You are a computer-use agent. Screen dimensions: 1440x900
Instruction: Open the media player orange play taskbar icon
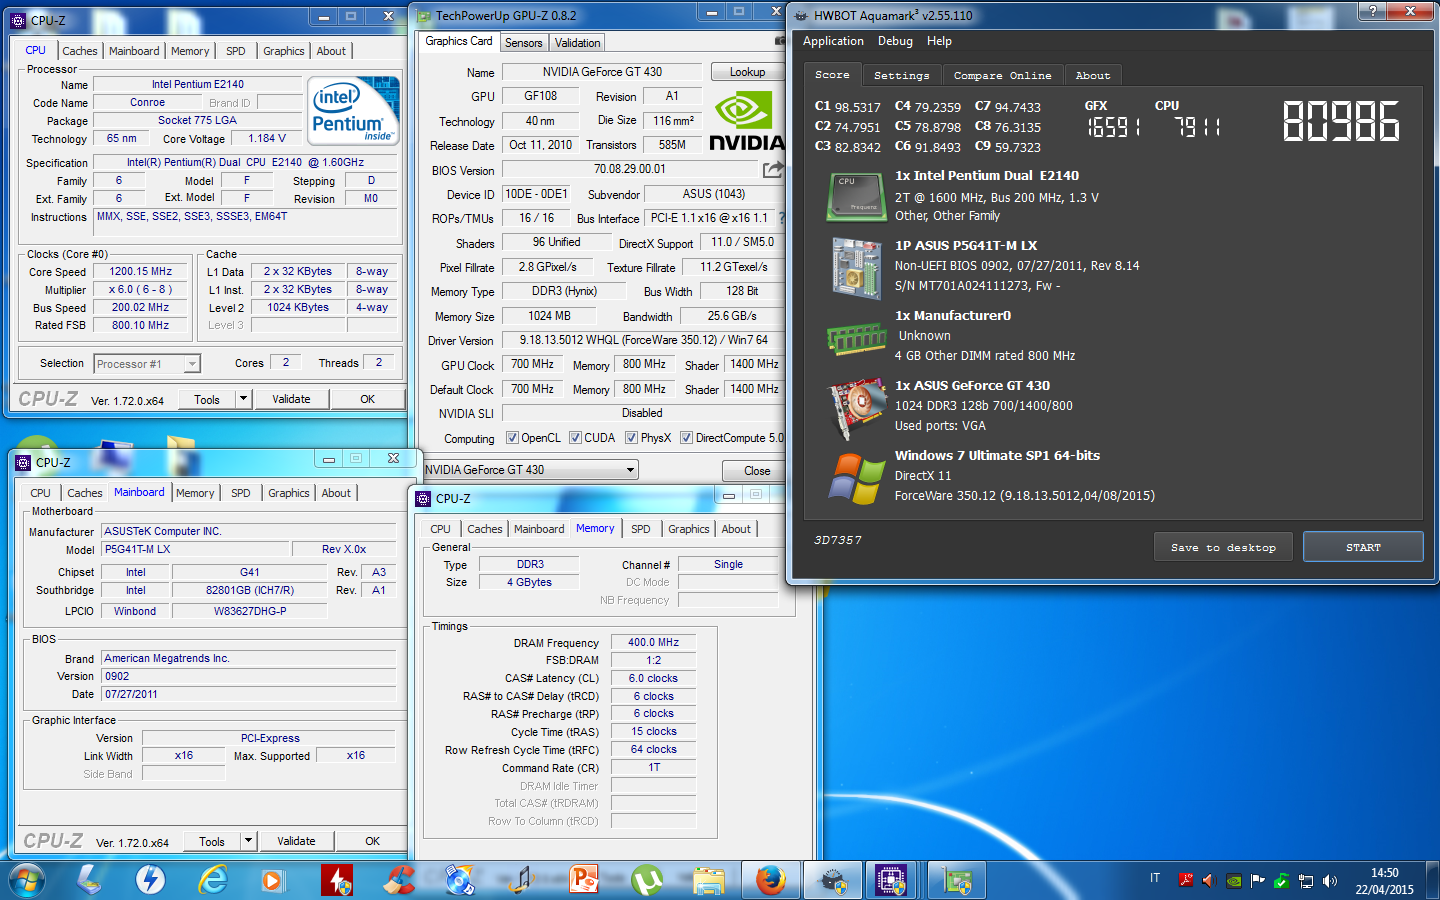pyautogui.click(x=272, y=880)
